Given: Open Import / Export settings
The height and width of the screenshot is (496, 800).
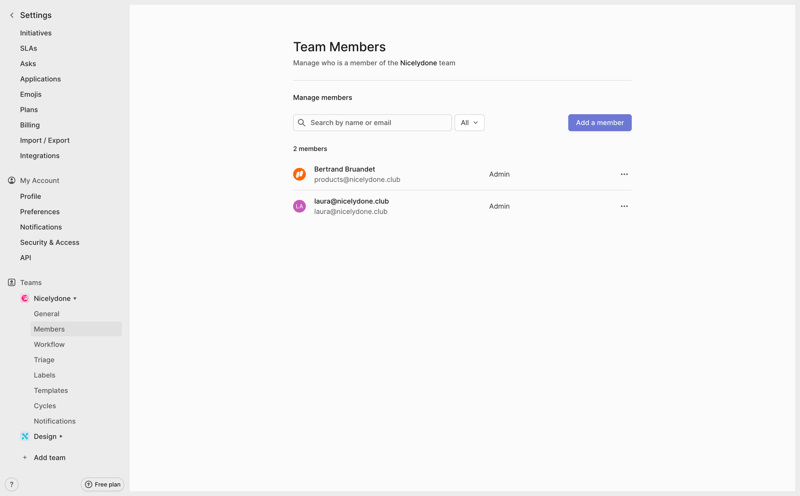Looking at the screenshot, I should (x=45, y=140).
